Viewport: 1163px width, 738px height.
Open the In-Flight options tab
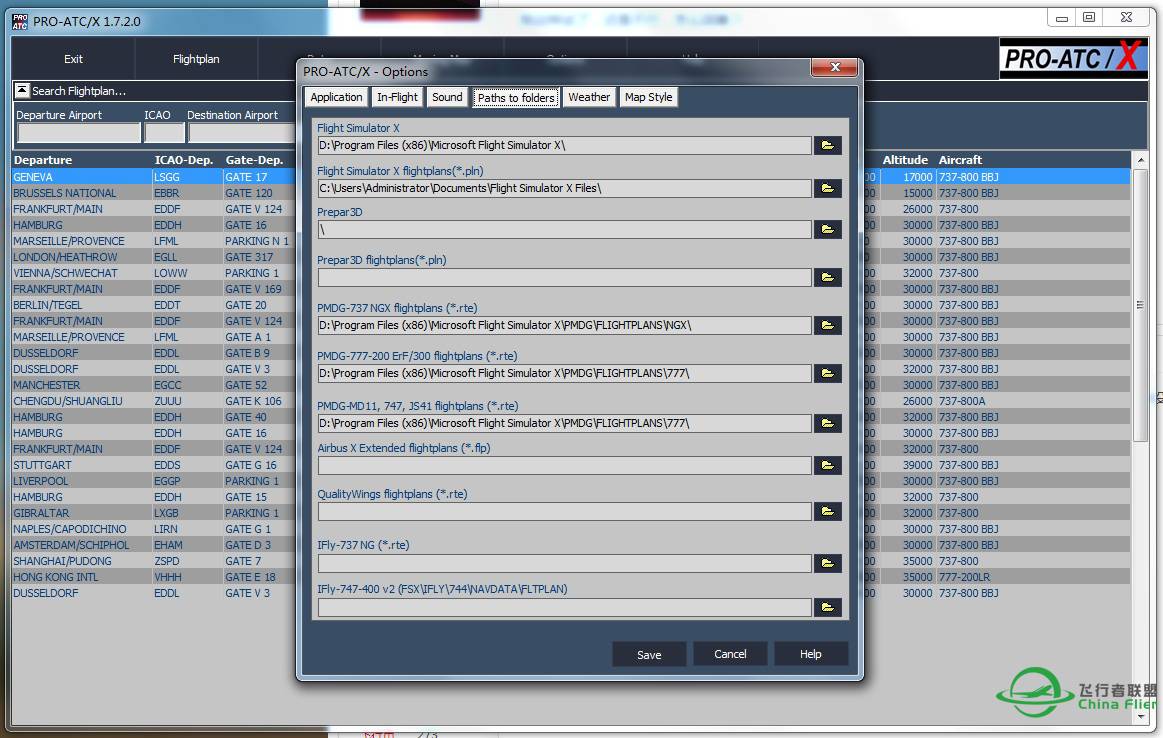point(397,97)
